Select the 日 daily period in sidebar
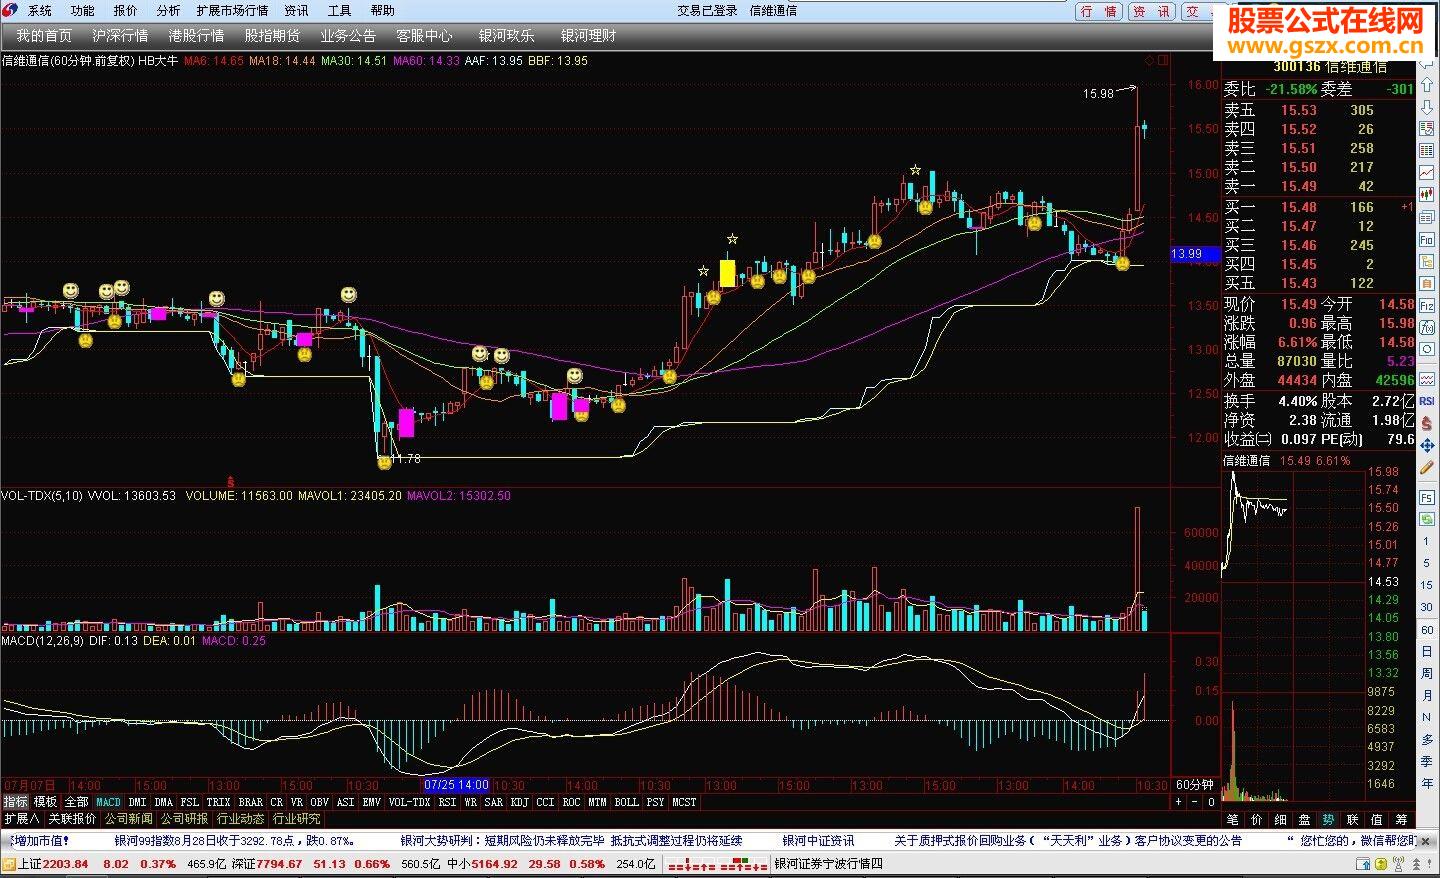The height and width of the screenshot is (878, 1440). (1427, 651)
